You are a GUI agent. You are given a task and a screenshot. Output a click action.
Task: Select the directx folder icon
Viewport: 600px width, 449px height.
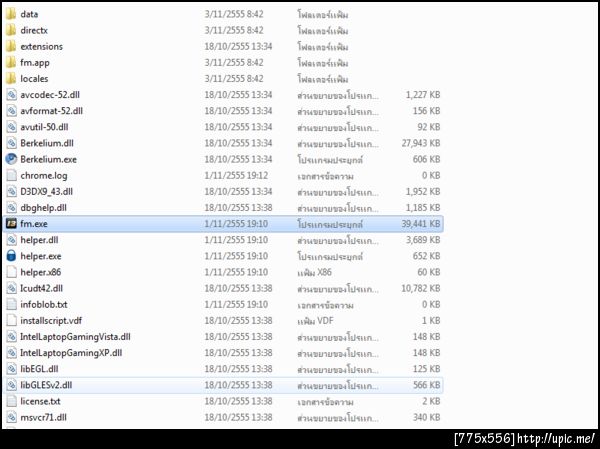(x=11, y=30)
